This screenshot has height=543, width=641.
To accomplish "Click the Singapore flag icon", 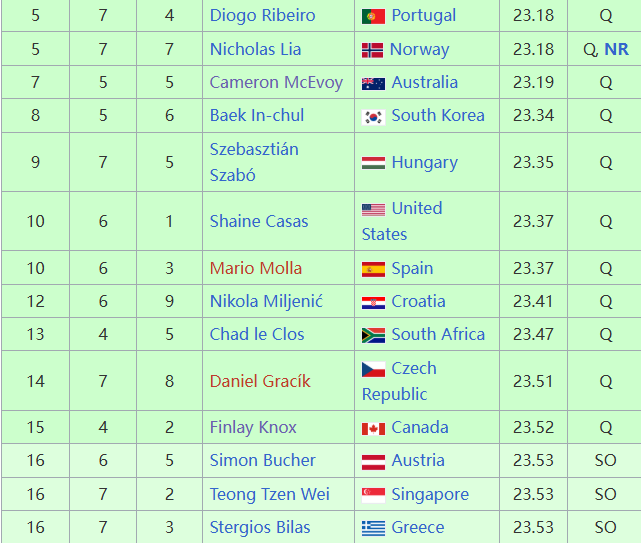I will 373,495.
